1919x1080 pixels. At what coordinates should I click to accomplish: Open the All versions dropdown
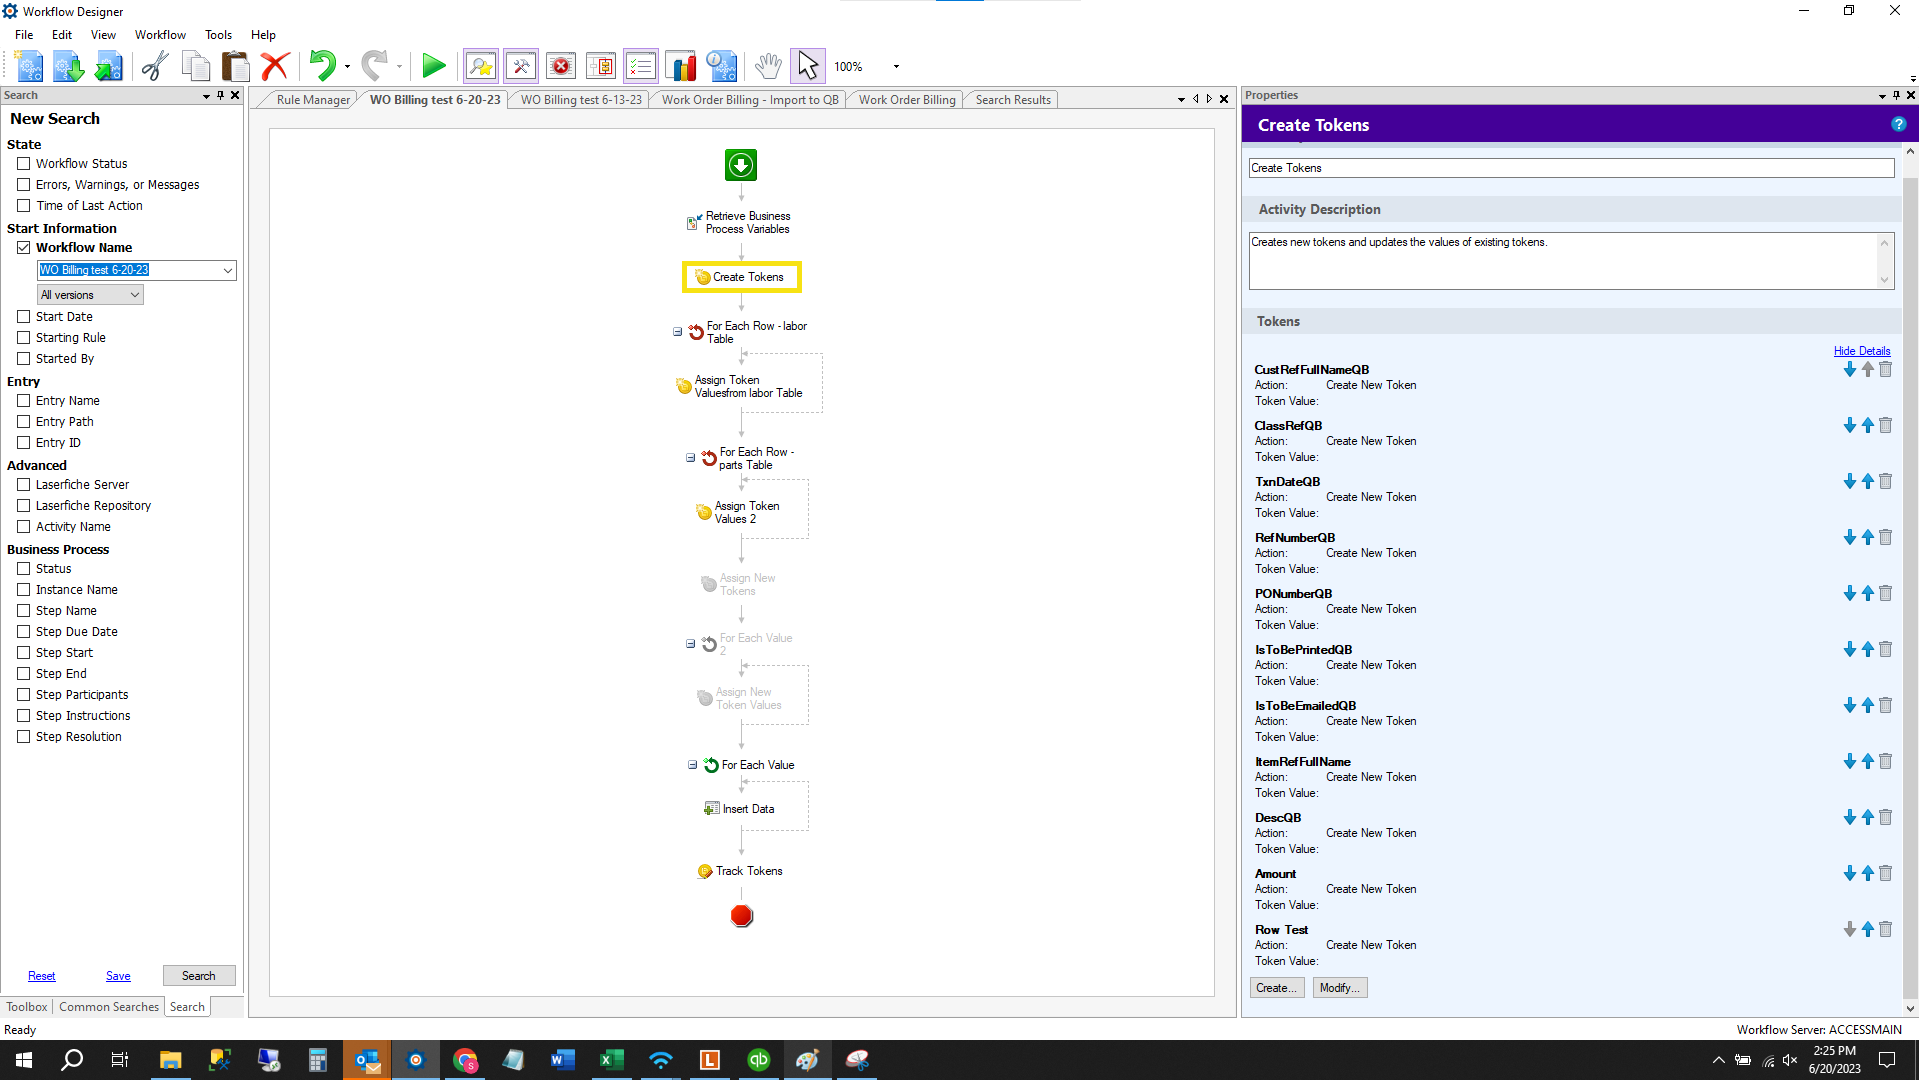tap(90, 295)
